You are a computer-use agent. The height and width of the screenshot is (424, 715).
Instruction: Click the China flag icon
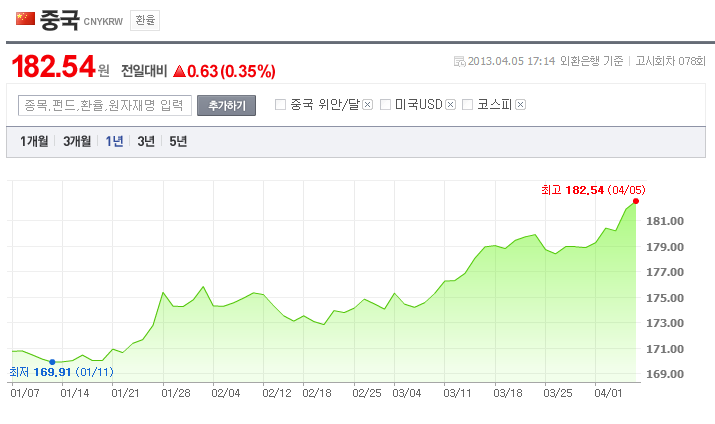pyautogui.click(x=25, y=19)
